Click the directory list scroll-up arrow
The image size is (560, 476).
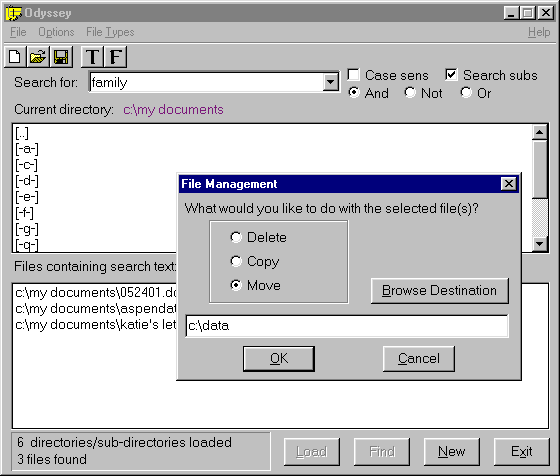click(x=540, y=132)
